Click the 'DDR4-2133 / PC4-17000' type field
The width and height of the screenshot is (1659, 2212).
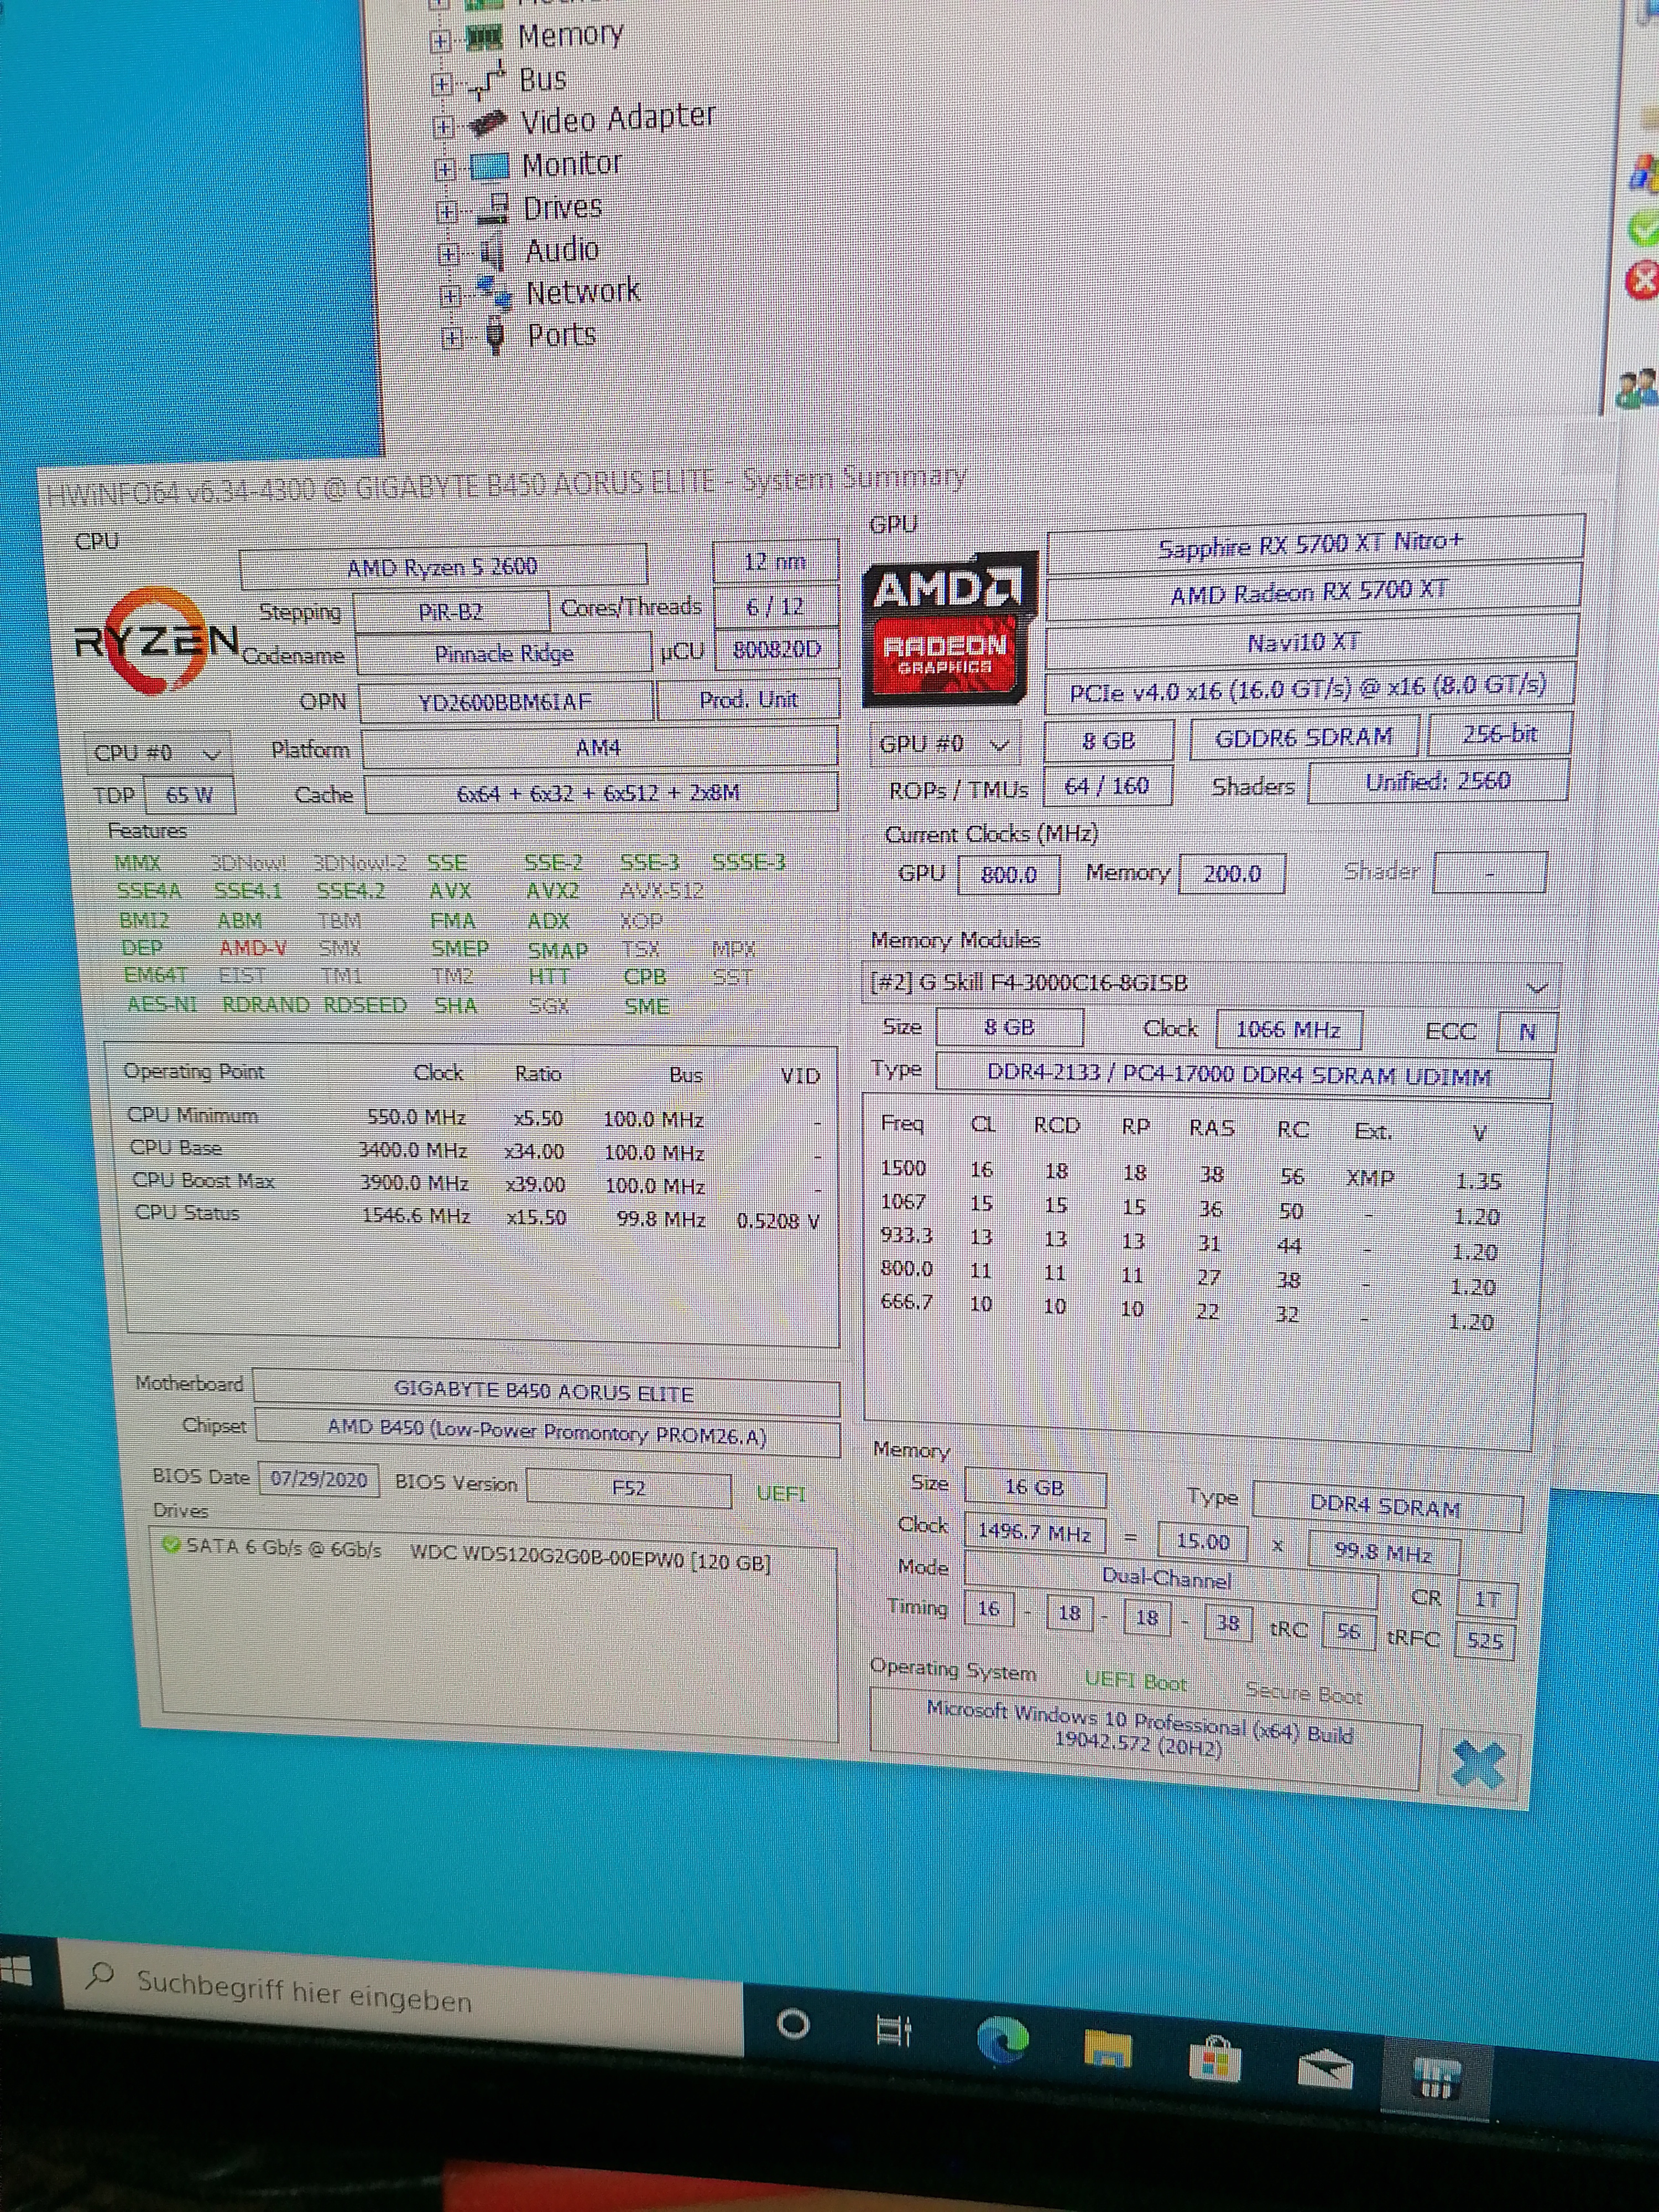1243,1076
